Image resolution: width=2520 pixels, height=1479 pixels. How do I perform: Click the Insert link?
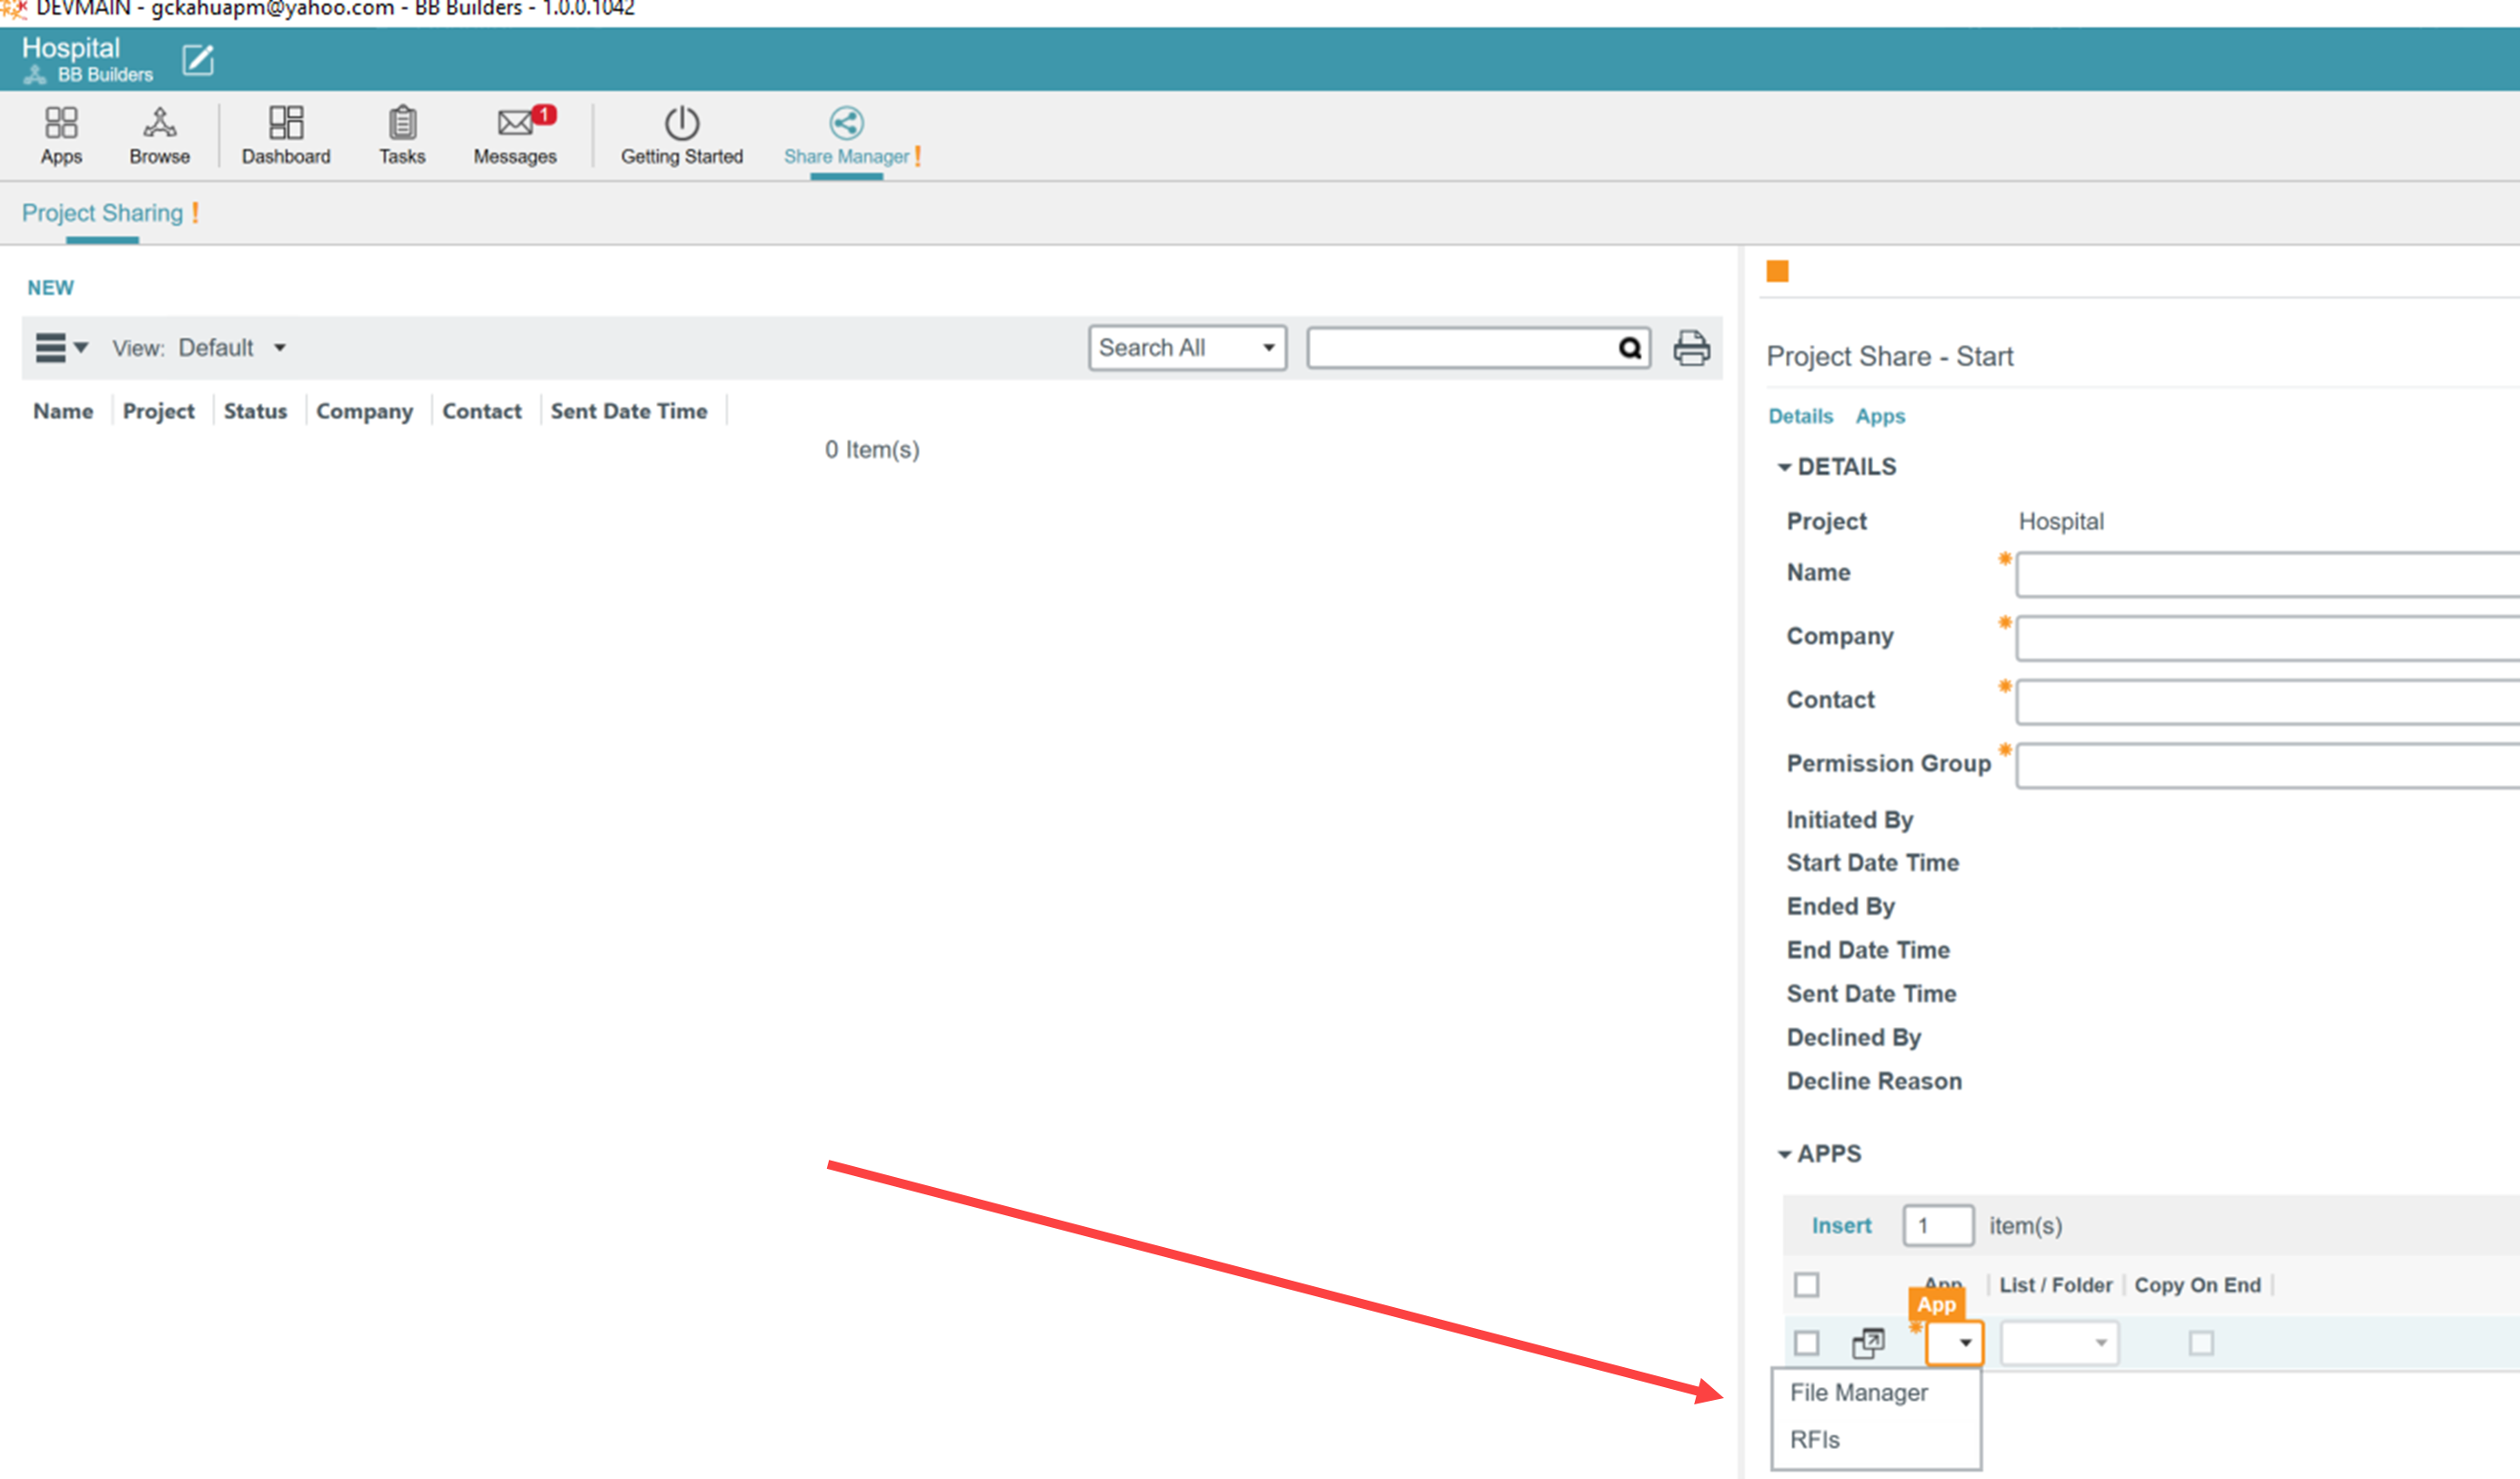tap(1840, 1225)
